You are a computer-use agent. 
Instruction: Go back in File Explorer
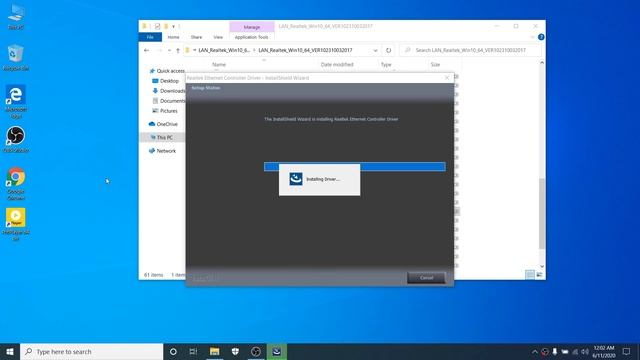point(147,50)
